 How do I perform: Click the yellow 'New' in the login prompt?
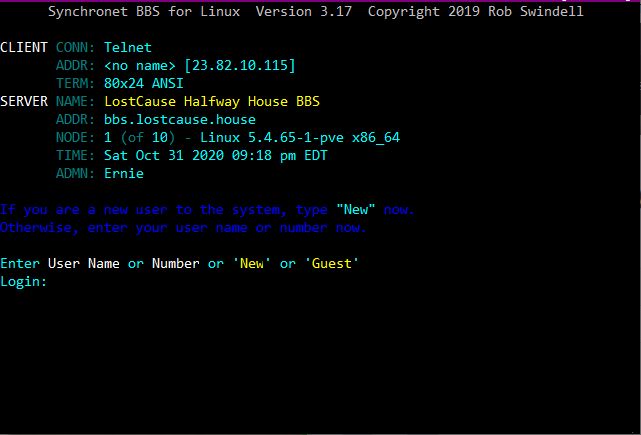tap(252, 263)
